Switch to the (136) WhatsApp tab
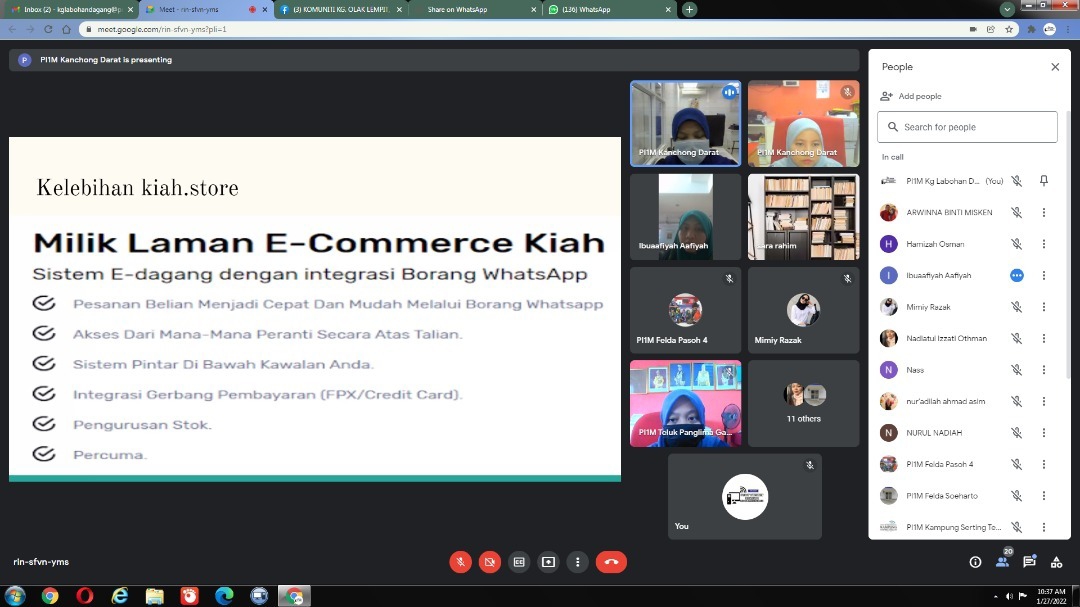This screenshot has width=1080, height=607. tap(610, 10)
